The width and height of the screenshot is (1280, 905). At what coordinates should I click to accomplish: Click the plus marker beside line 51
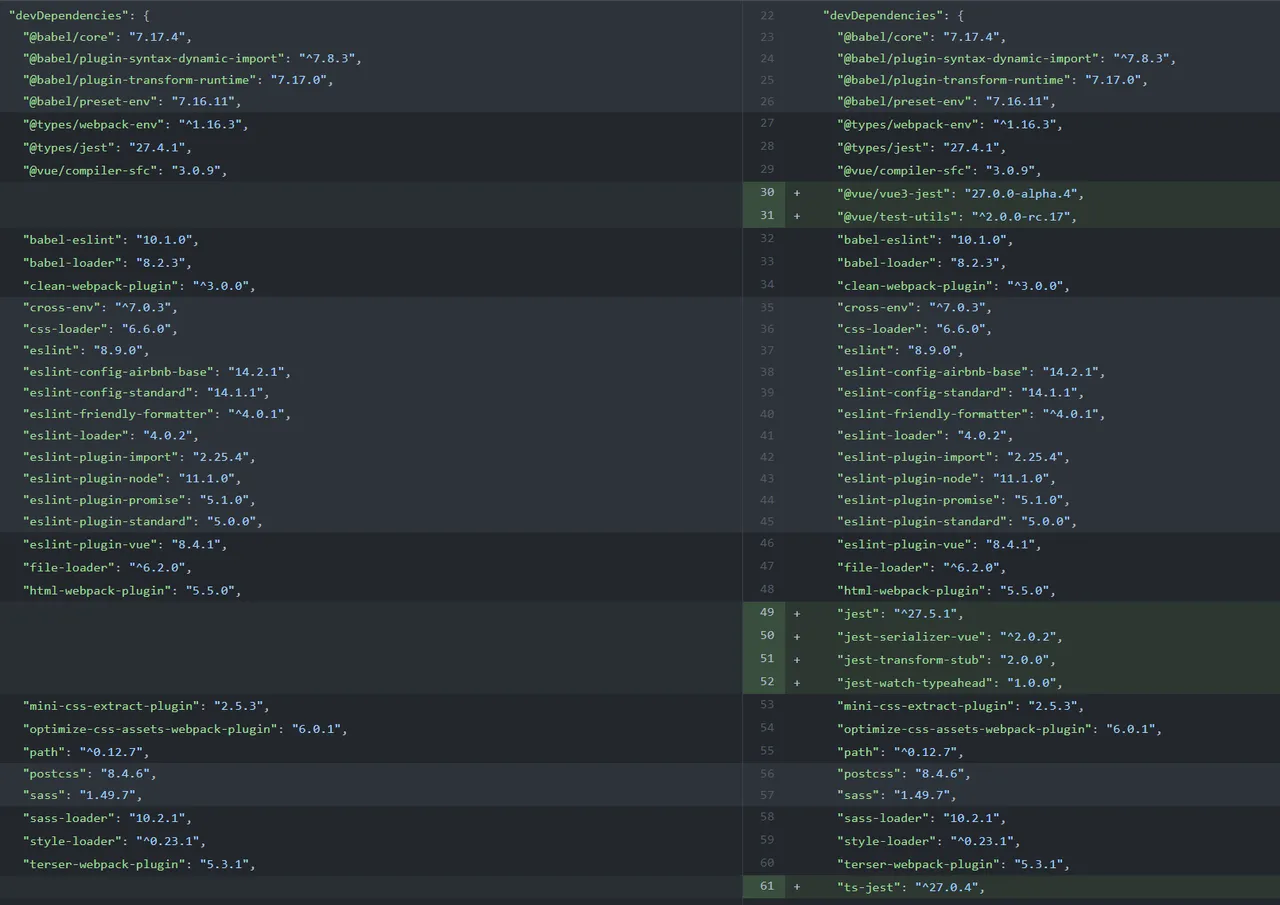tap(797, 659)
